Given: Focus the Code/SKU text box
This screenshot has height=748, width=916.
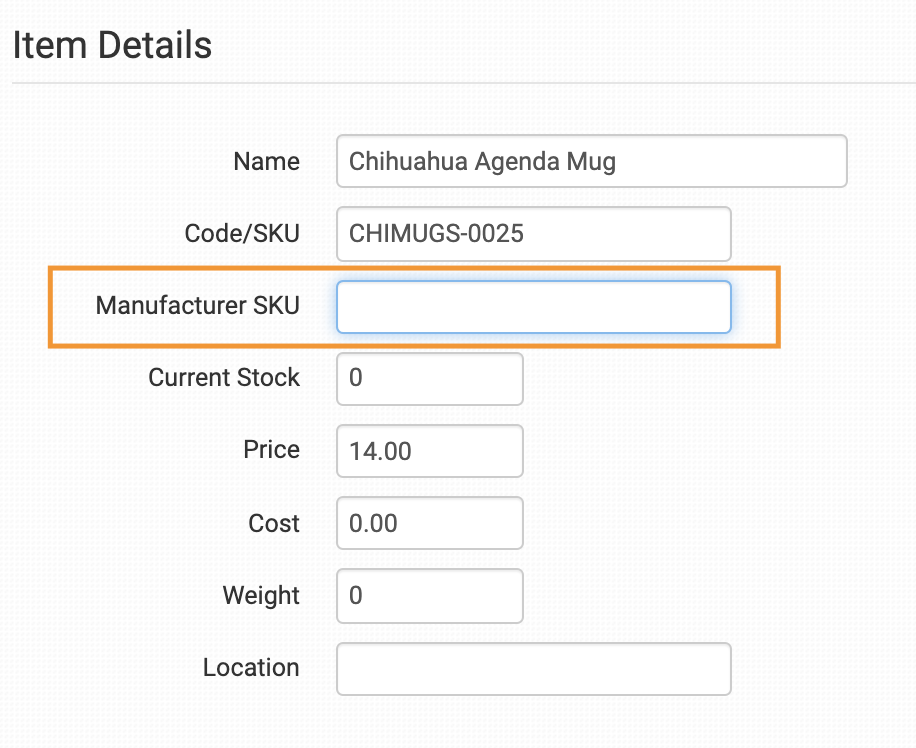Looking at the screenshot, I should 534,234.
